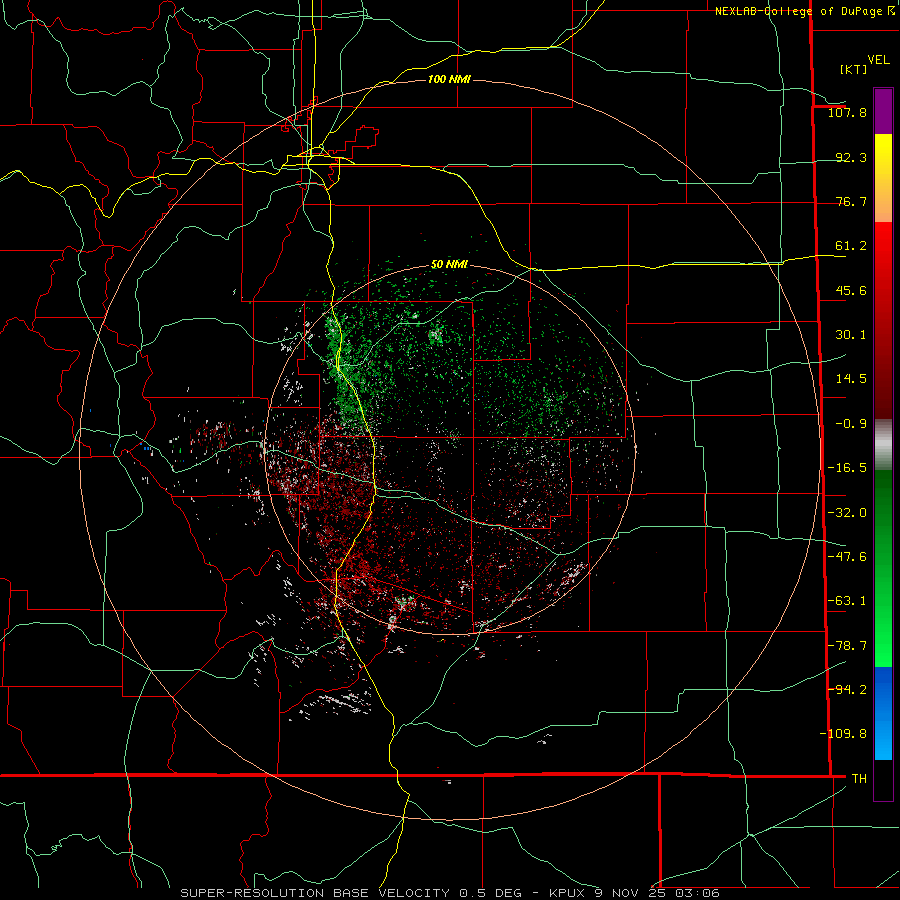Click the -32.0 legend value
The image size is (900, 900).
click(847, 513)
